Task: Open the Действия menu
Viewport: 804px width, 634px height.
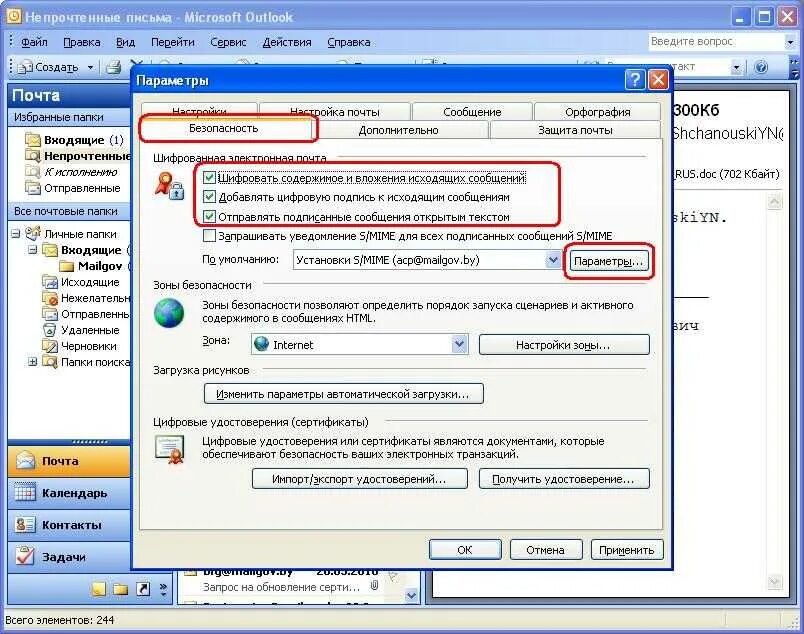Action: point(287,42)
